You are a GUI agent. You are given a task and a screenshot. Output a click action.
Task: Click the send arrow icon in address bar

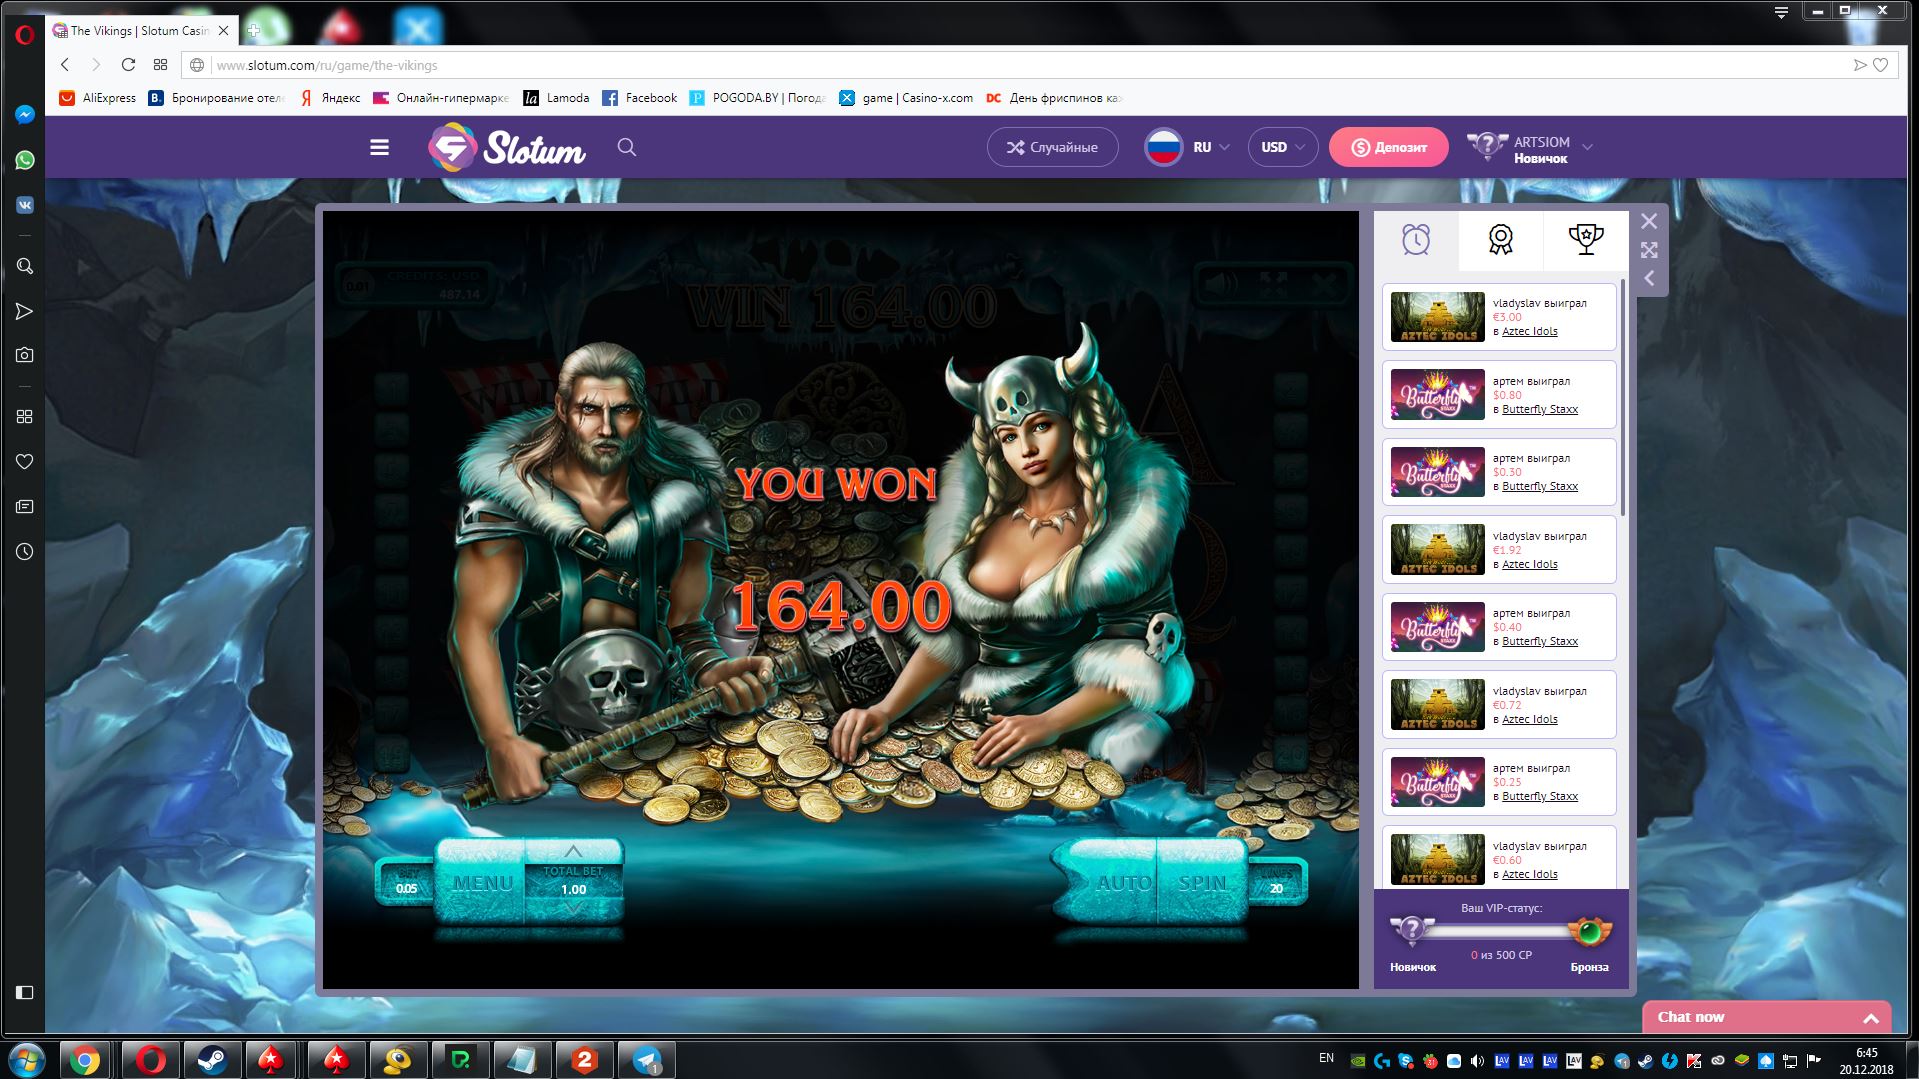1859,65
